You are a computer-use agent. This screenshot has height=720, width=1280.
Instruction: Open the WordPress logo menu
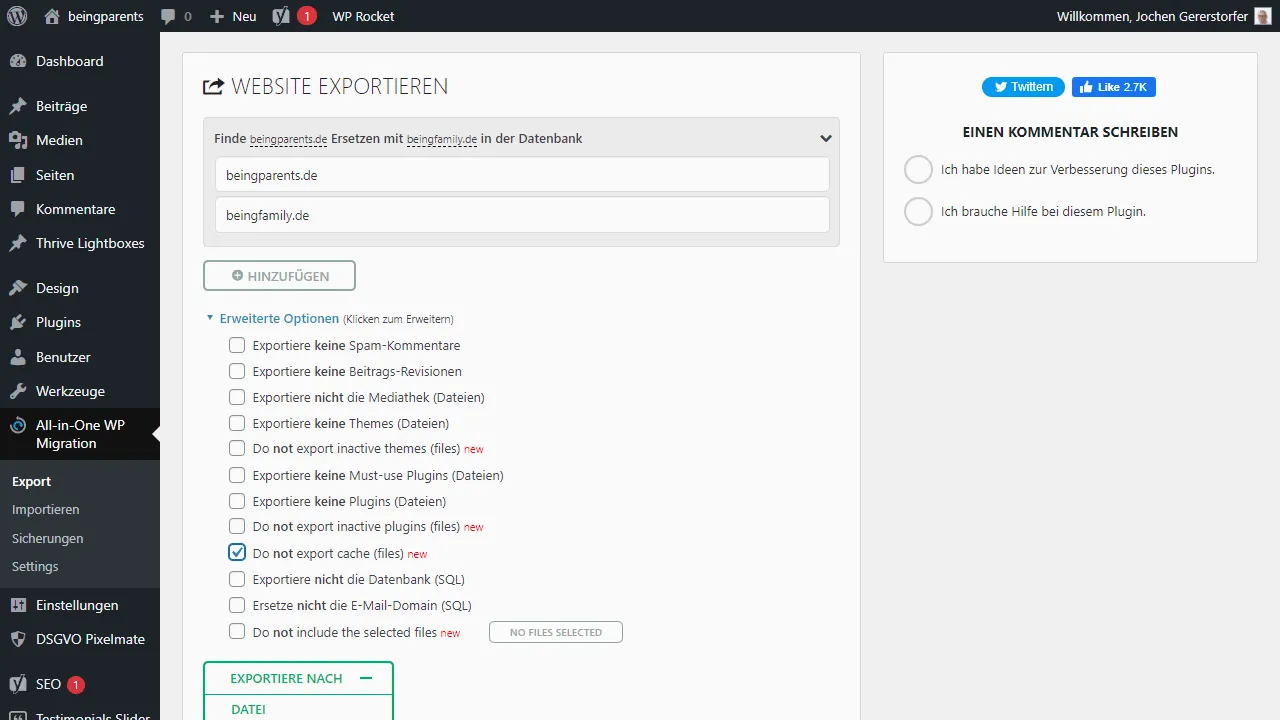[17, 16]
